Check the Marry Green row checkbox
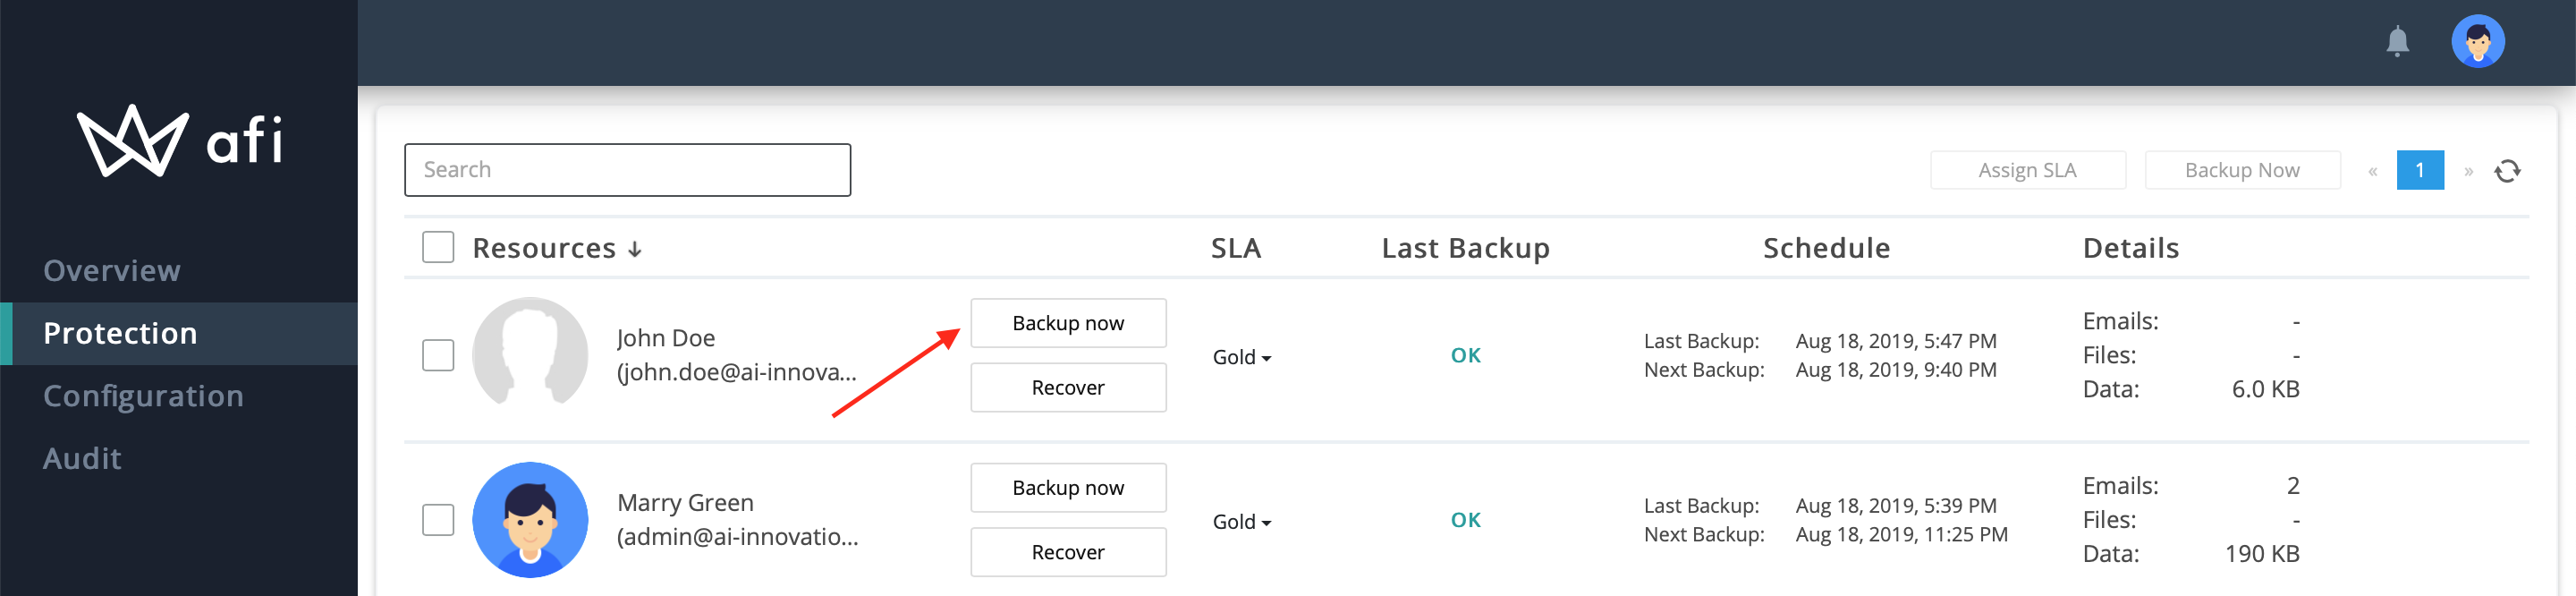 click(438, 519)
